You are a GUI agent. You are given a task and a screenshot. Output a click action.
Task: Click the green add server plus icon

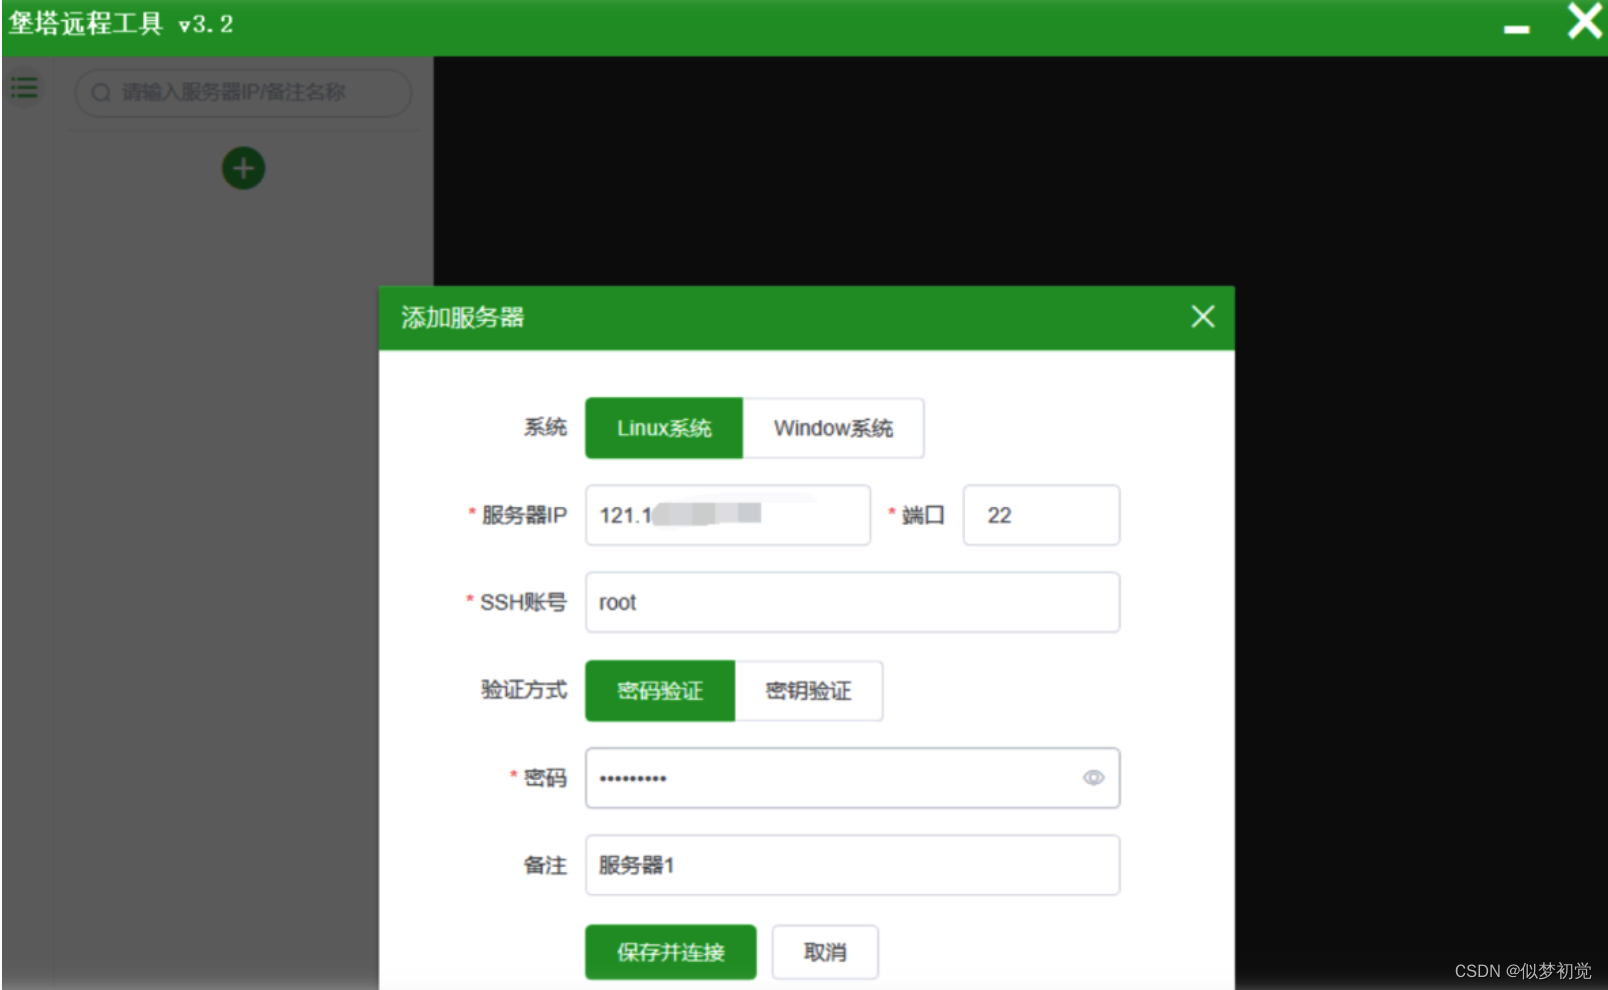point(243,168)
